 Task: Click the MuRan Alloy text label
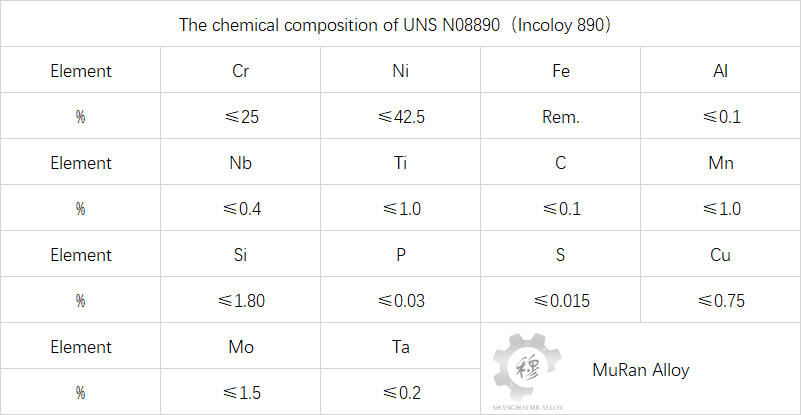(641, 370)
